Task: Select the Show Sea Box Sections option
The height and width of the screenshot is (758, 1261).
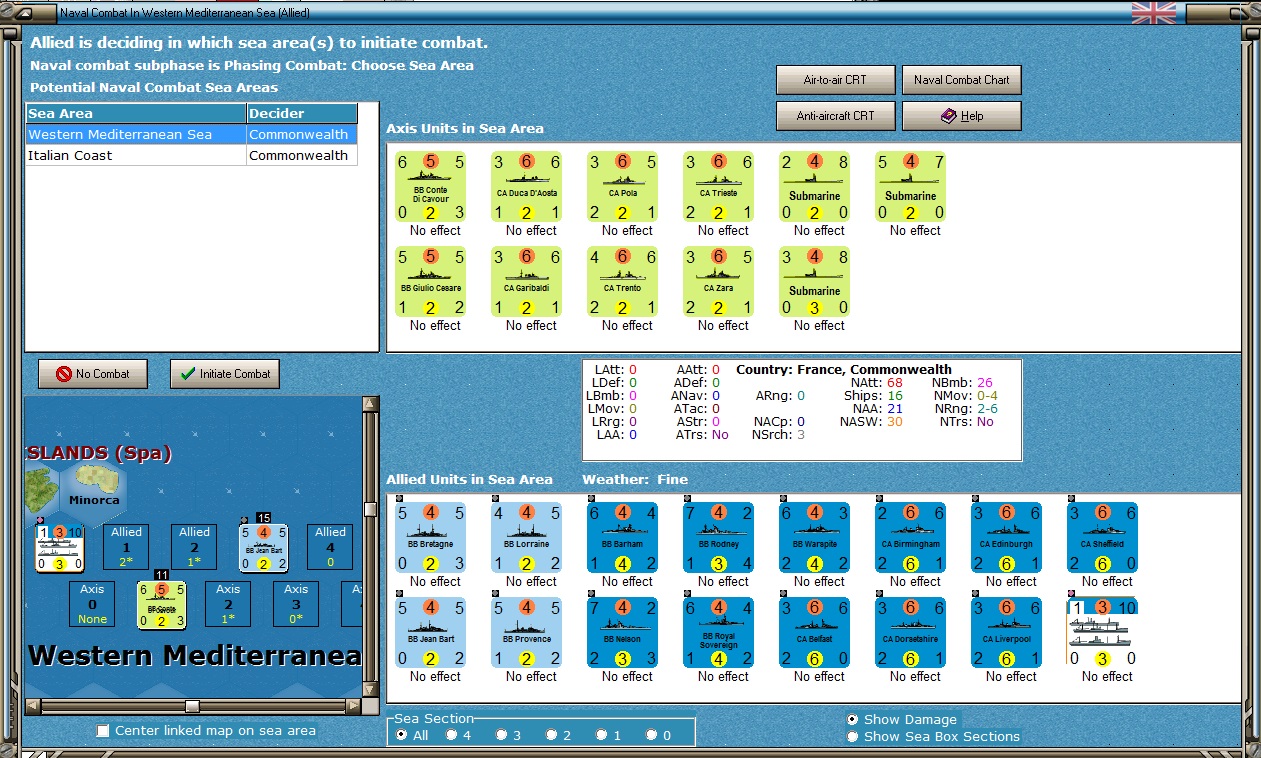Action: coord(852,737)
